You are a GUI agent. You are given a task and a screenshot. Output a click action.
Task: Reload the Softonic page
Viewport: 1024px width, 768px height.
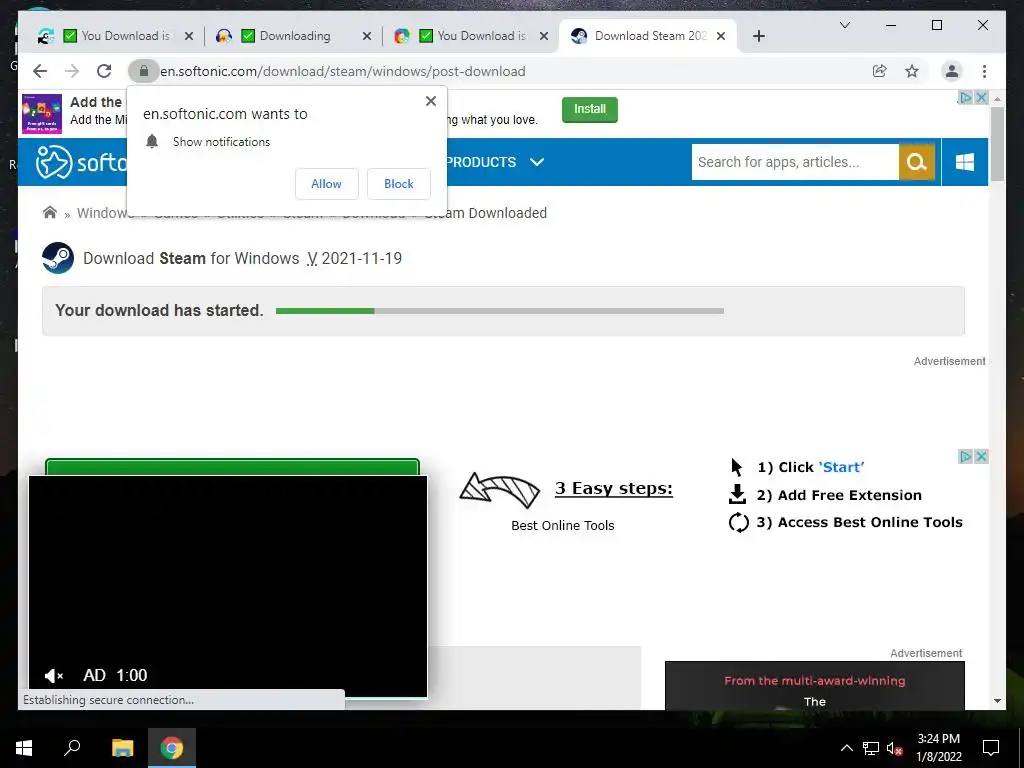pos(104,71)
